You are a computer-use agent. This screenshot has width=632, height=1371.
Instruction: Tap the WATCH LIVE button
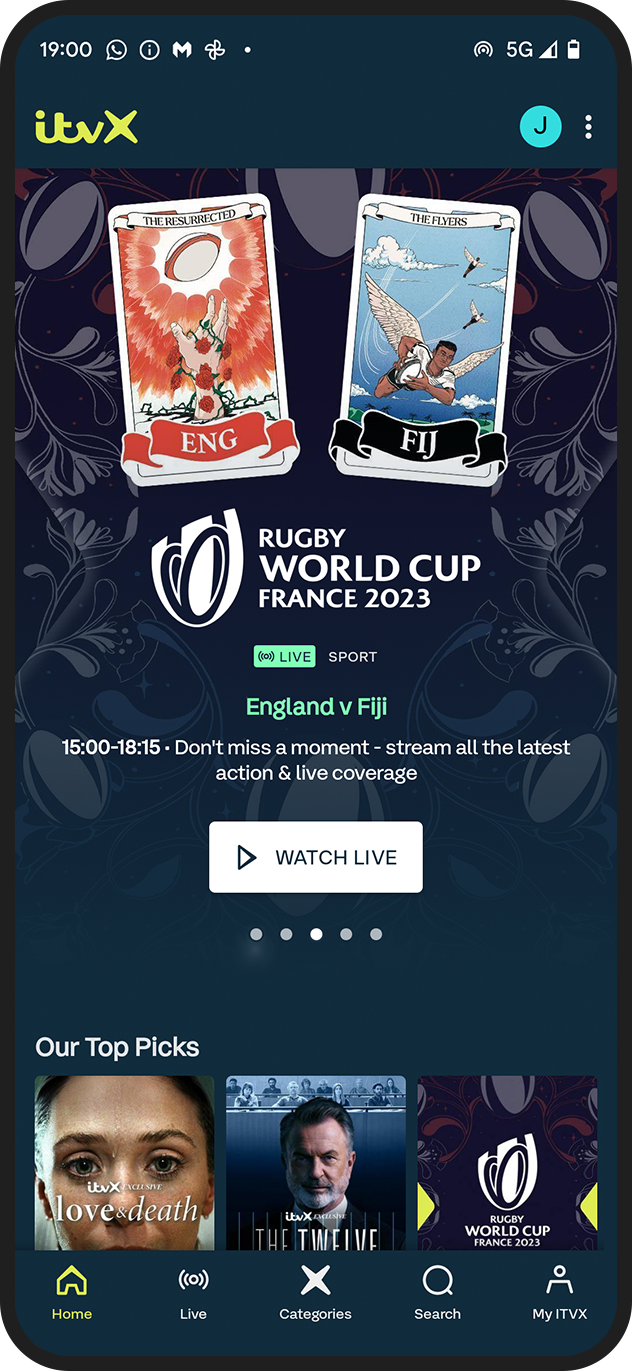tap(316, 857)
